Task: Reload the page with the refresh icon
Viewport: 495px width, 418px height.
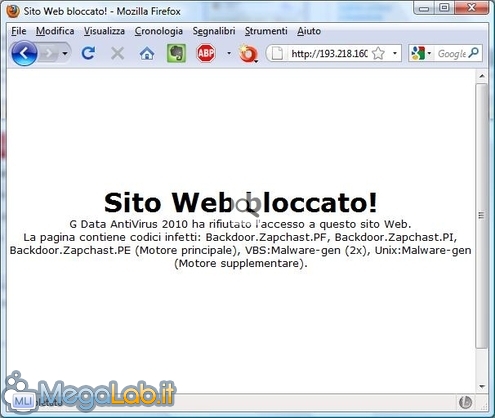Action: coord(88,53)
